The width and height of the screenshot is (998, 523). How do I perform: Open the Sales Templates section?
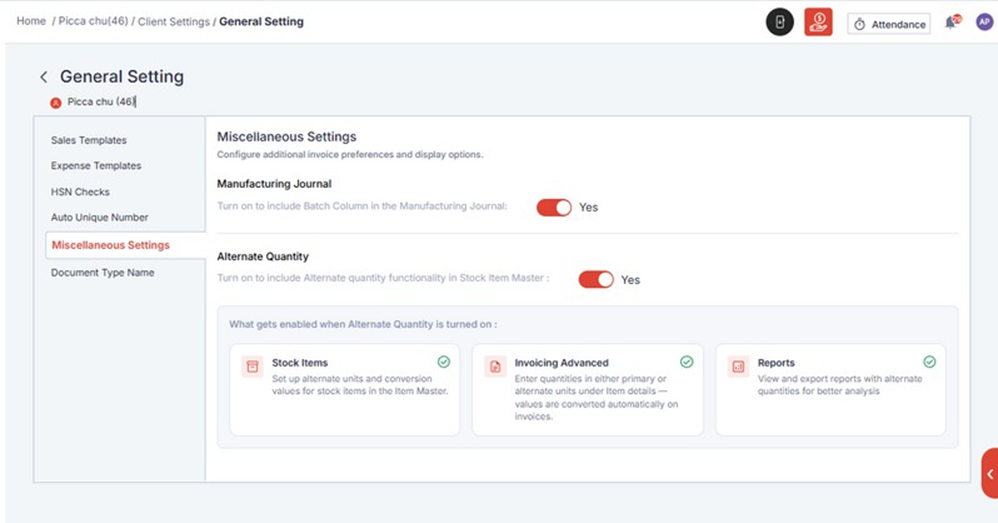pyautogui.click(x=89, y=140)
